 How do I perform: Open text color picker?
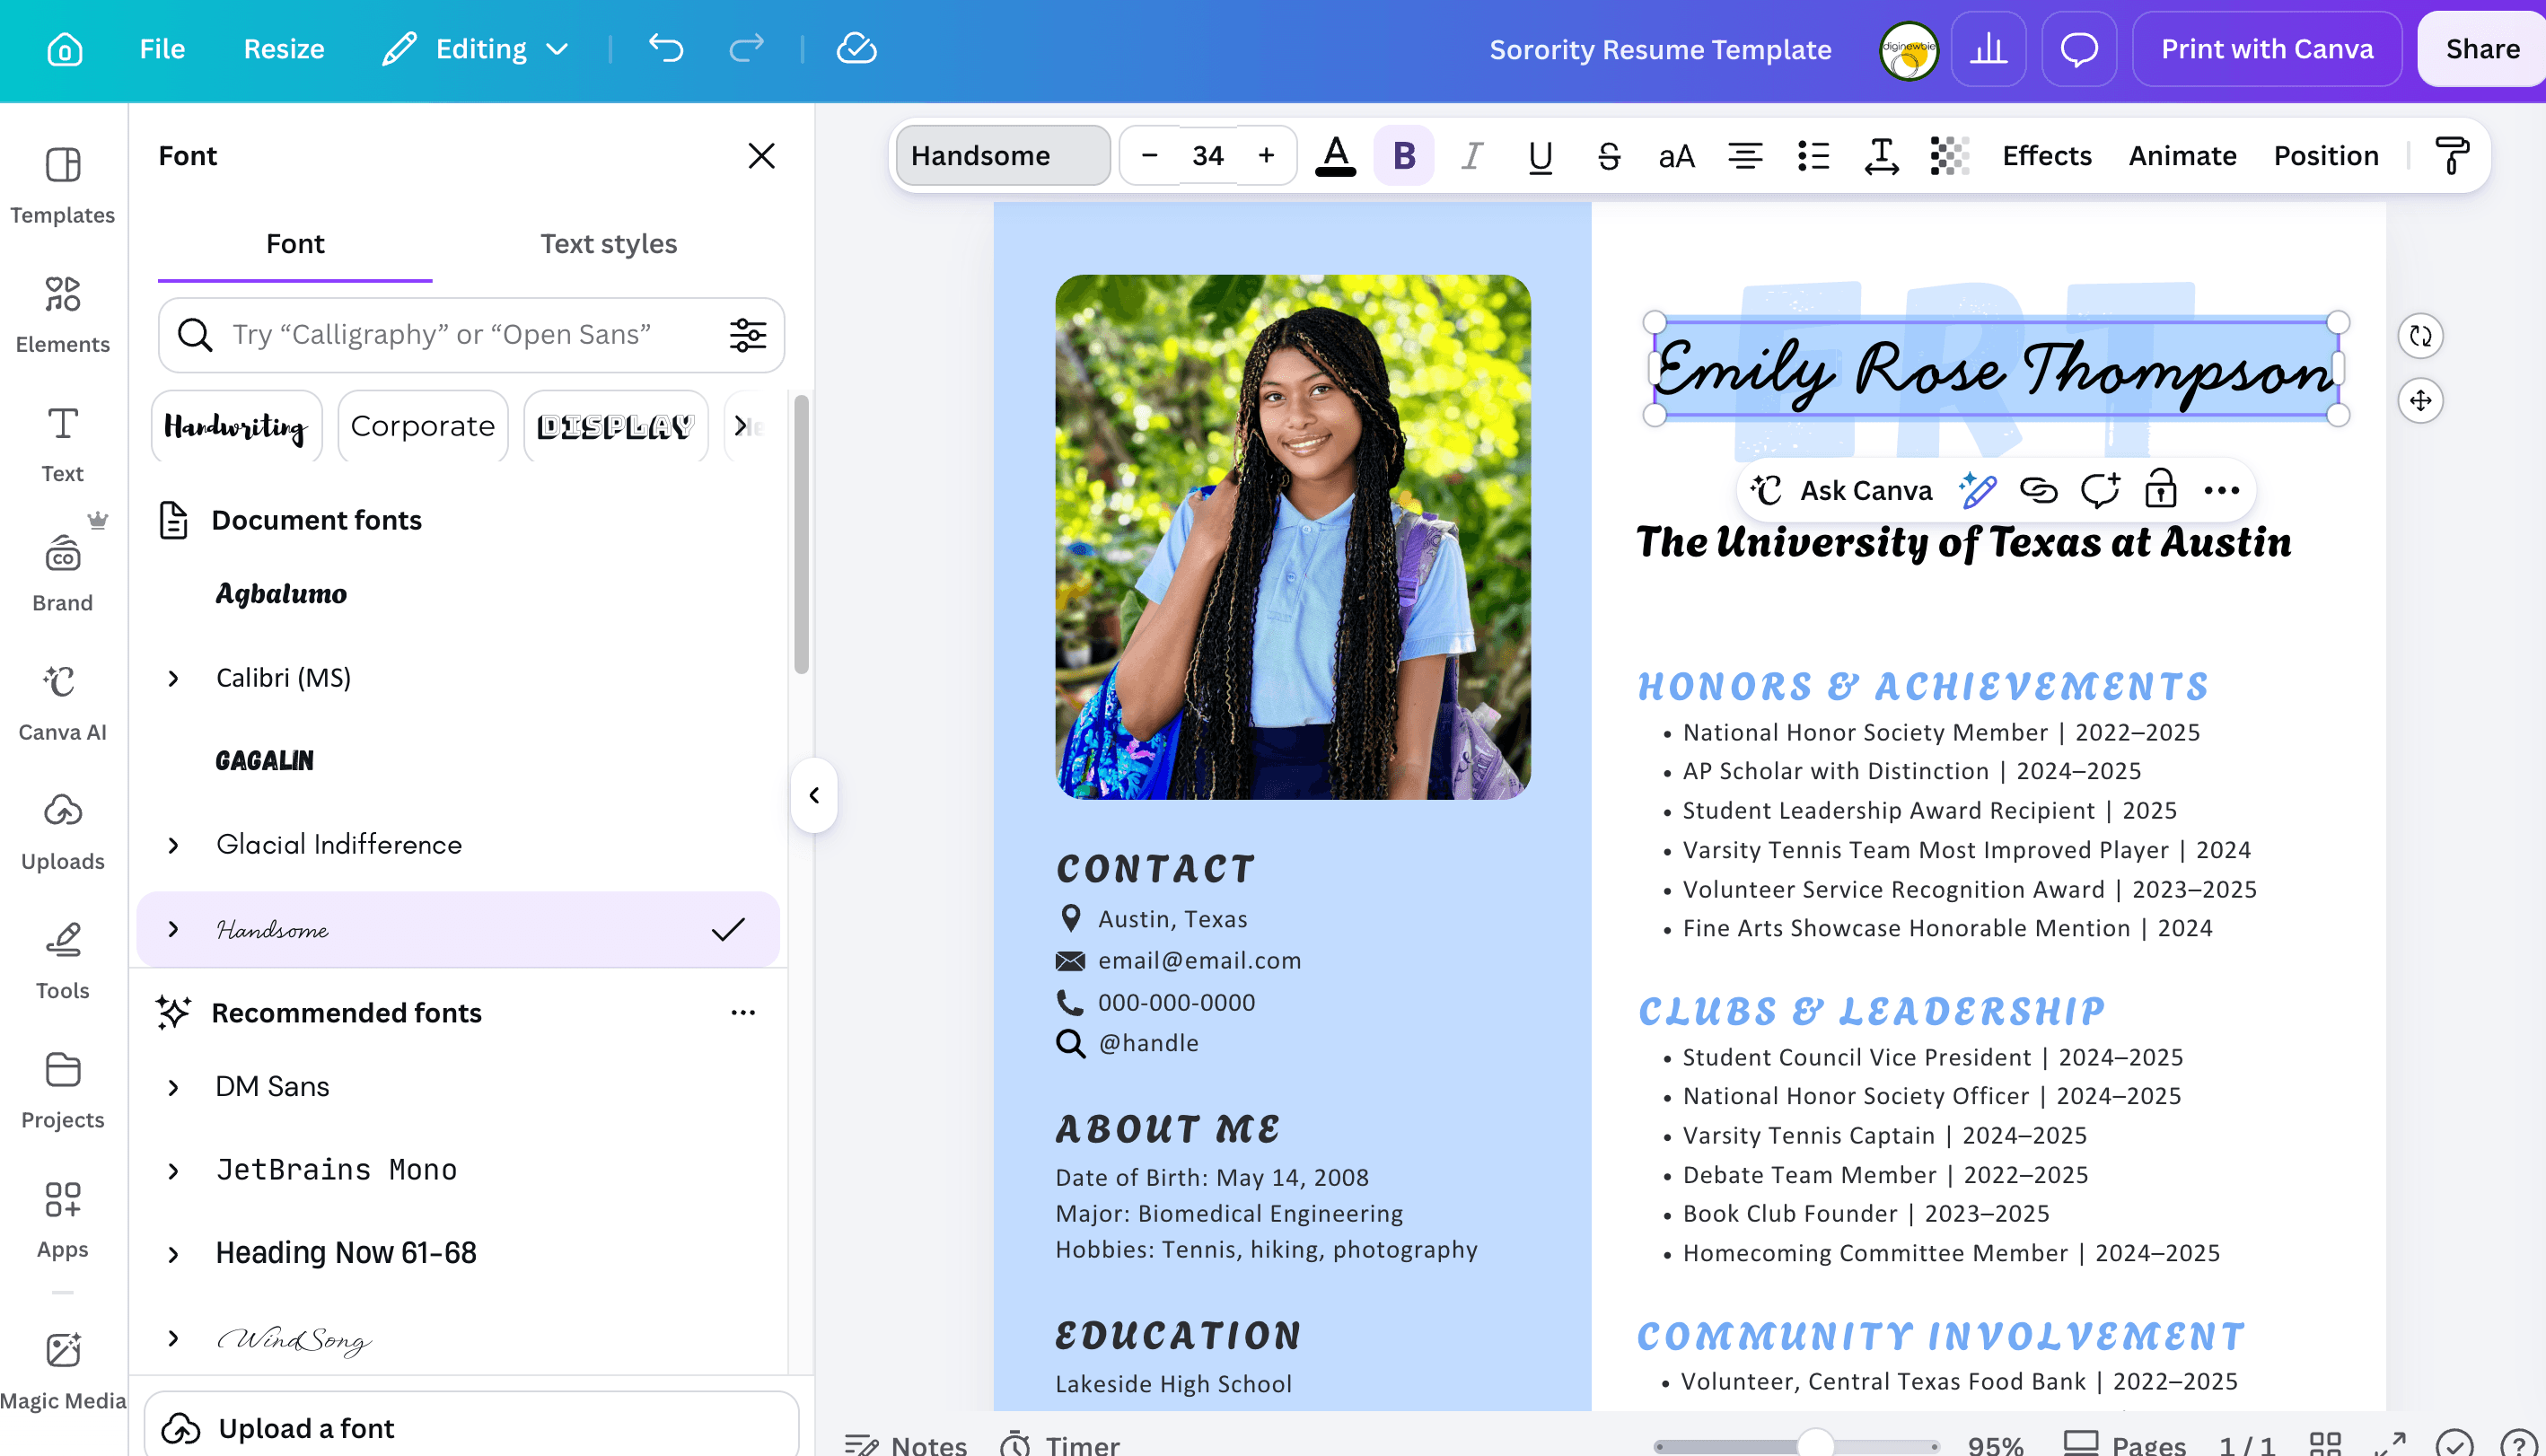pos(1336,156)
